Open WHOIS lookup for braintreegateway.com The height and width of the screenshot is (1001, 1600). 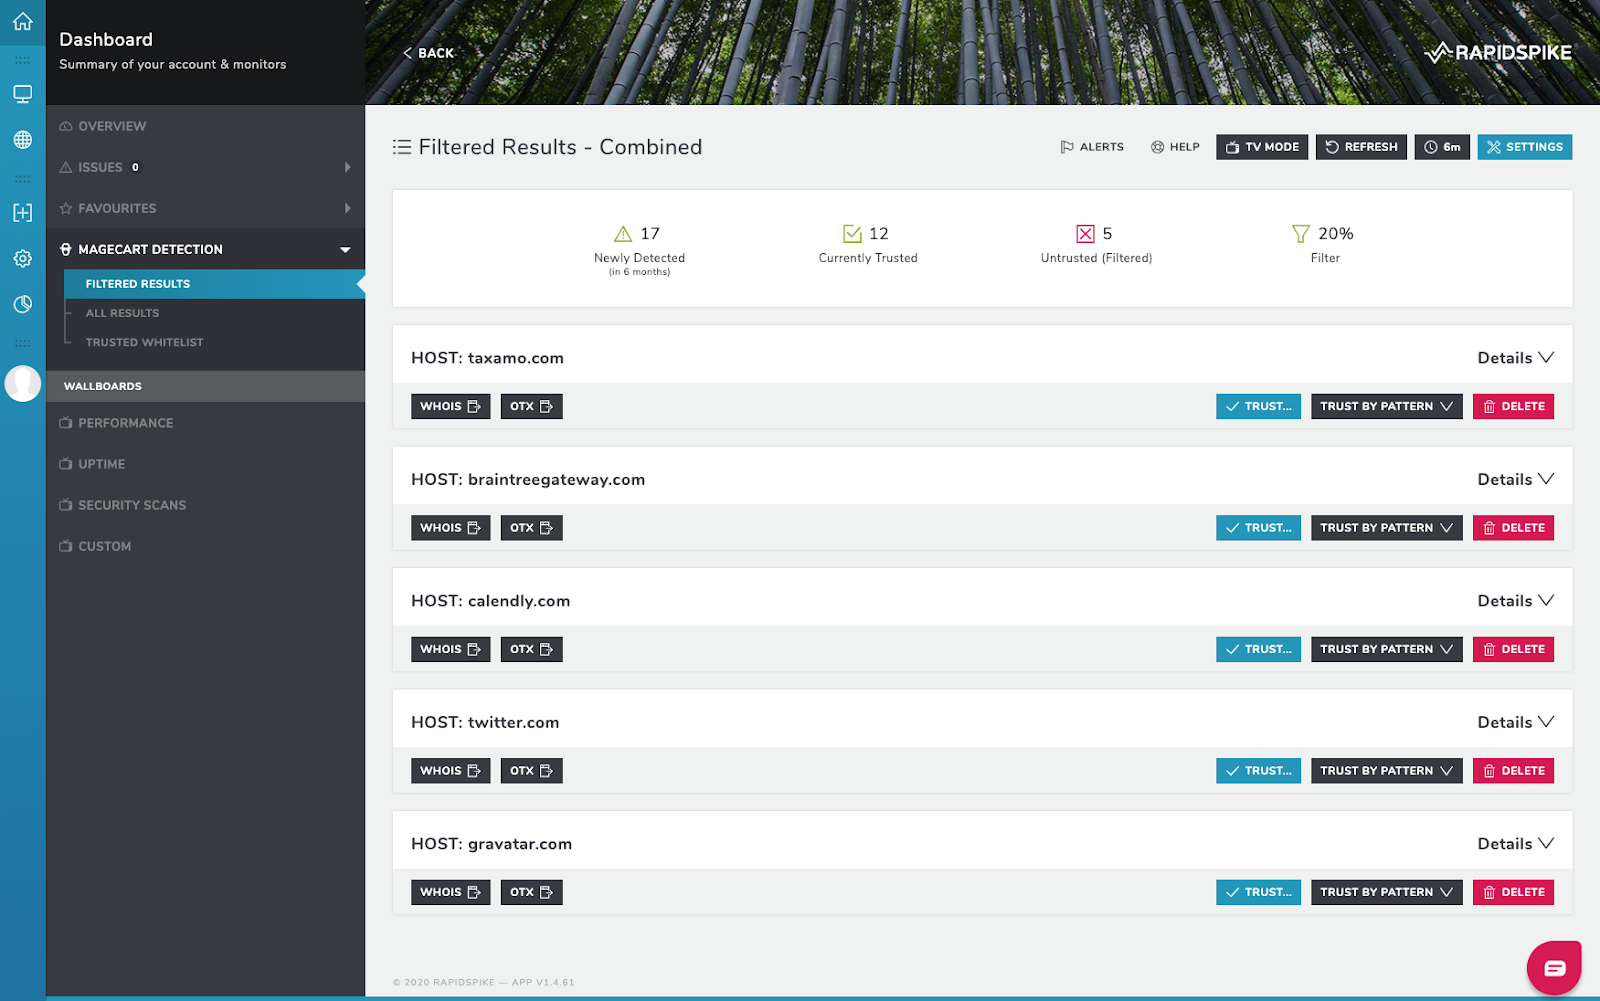450,528
